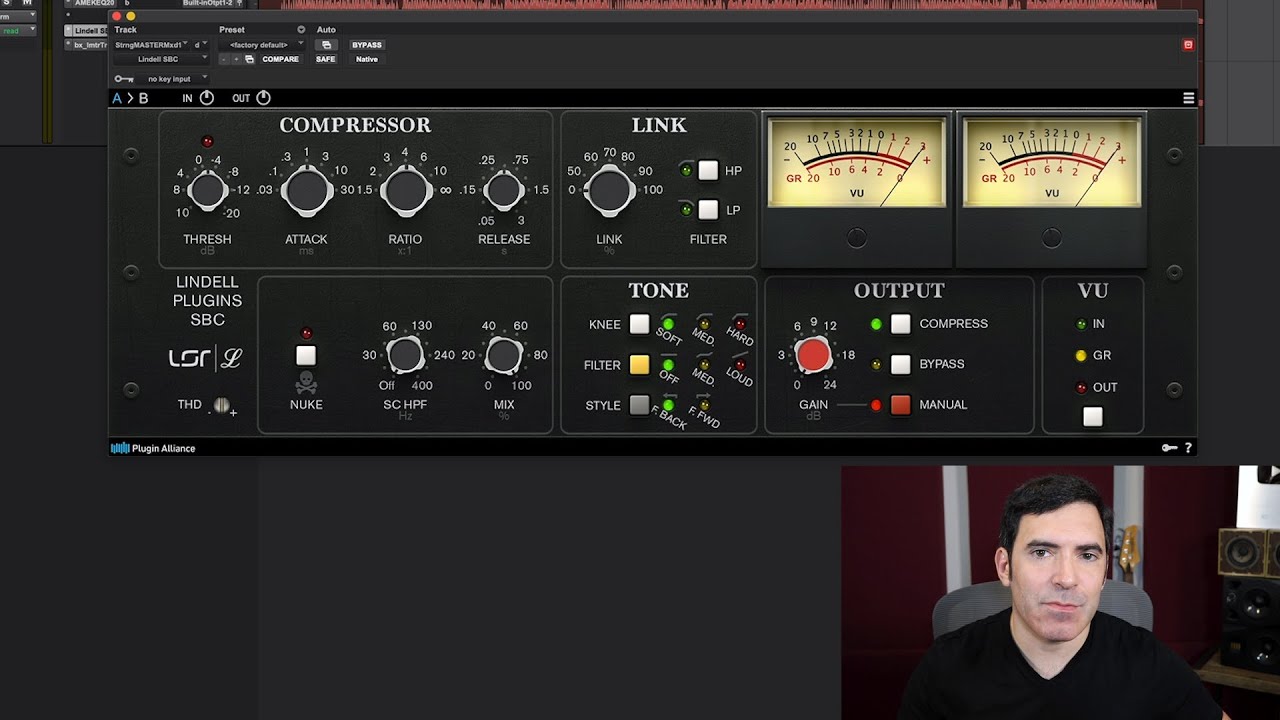Image resolution: width=1280 pixels, height=720 pixels.
Task: Click the THRESH knob
Action: [x=207, y=191]
